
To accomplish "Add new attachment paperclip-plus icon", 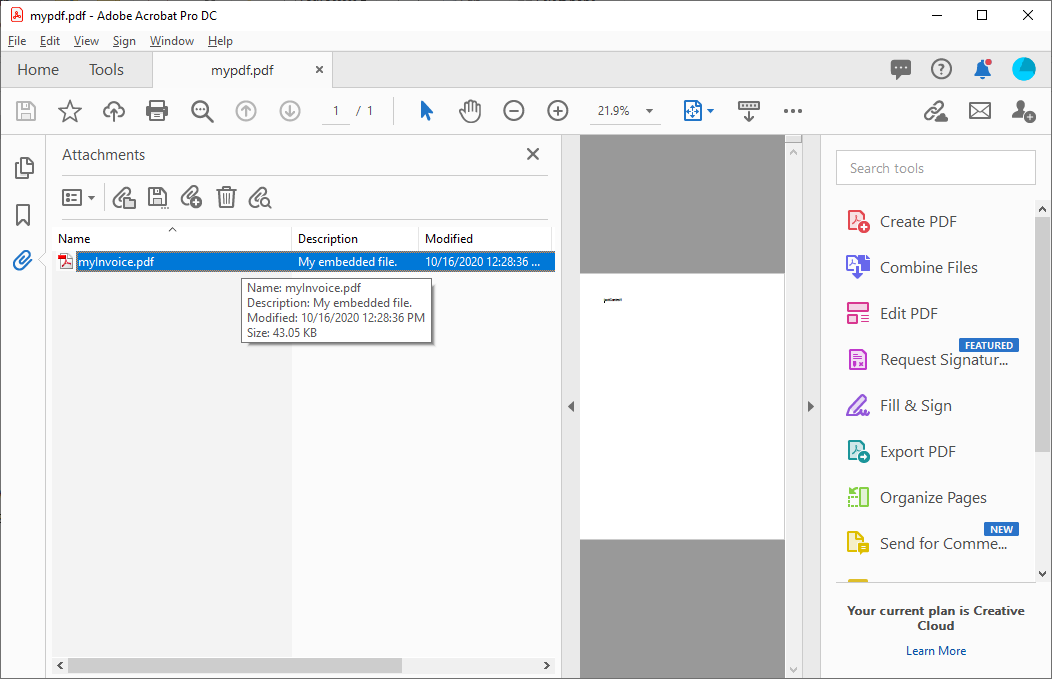I will [x=191, y=198].
